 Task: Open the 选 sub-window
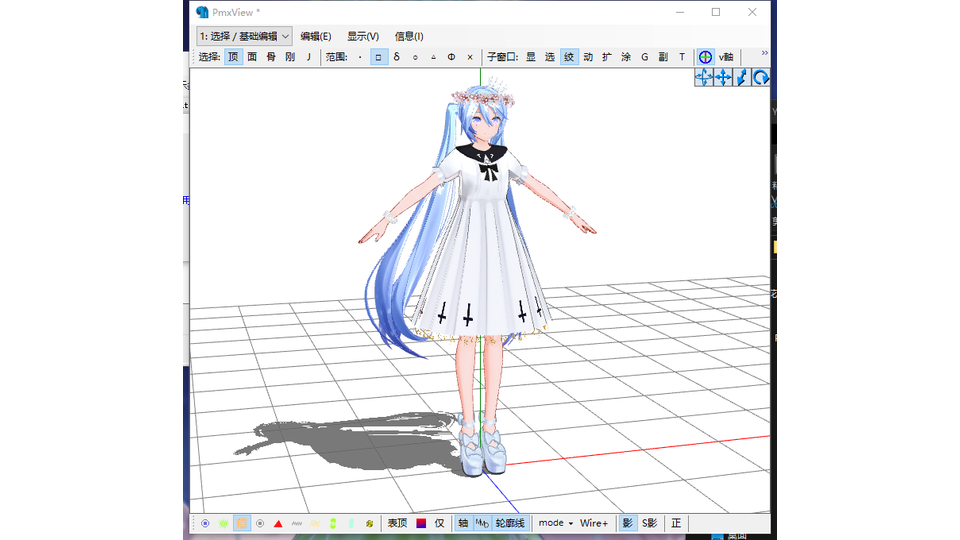coord(550,57)
